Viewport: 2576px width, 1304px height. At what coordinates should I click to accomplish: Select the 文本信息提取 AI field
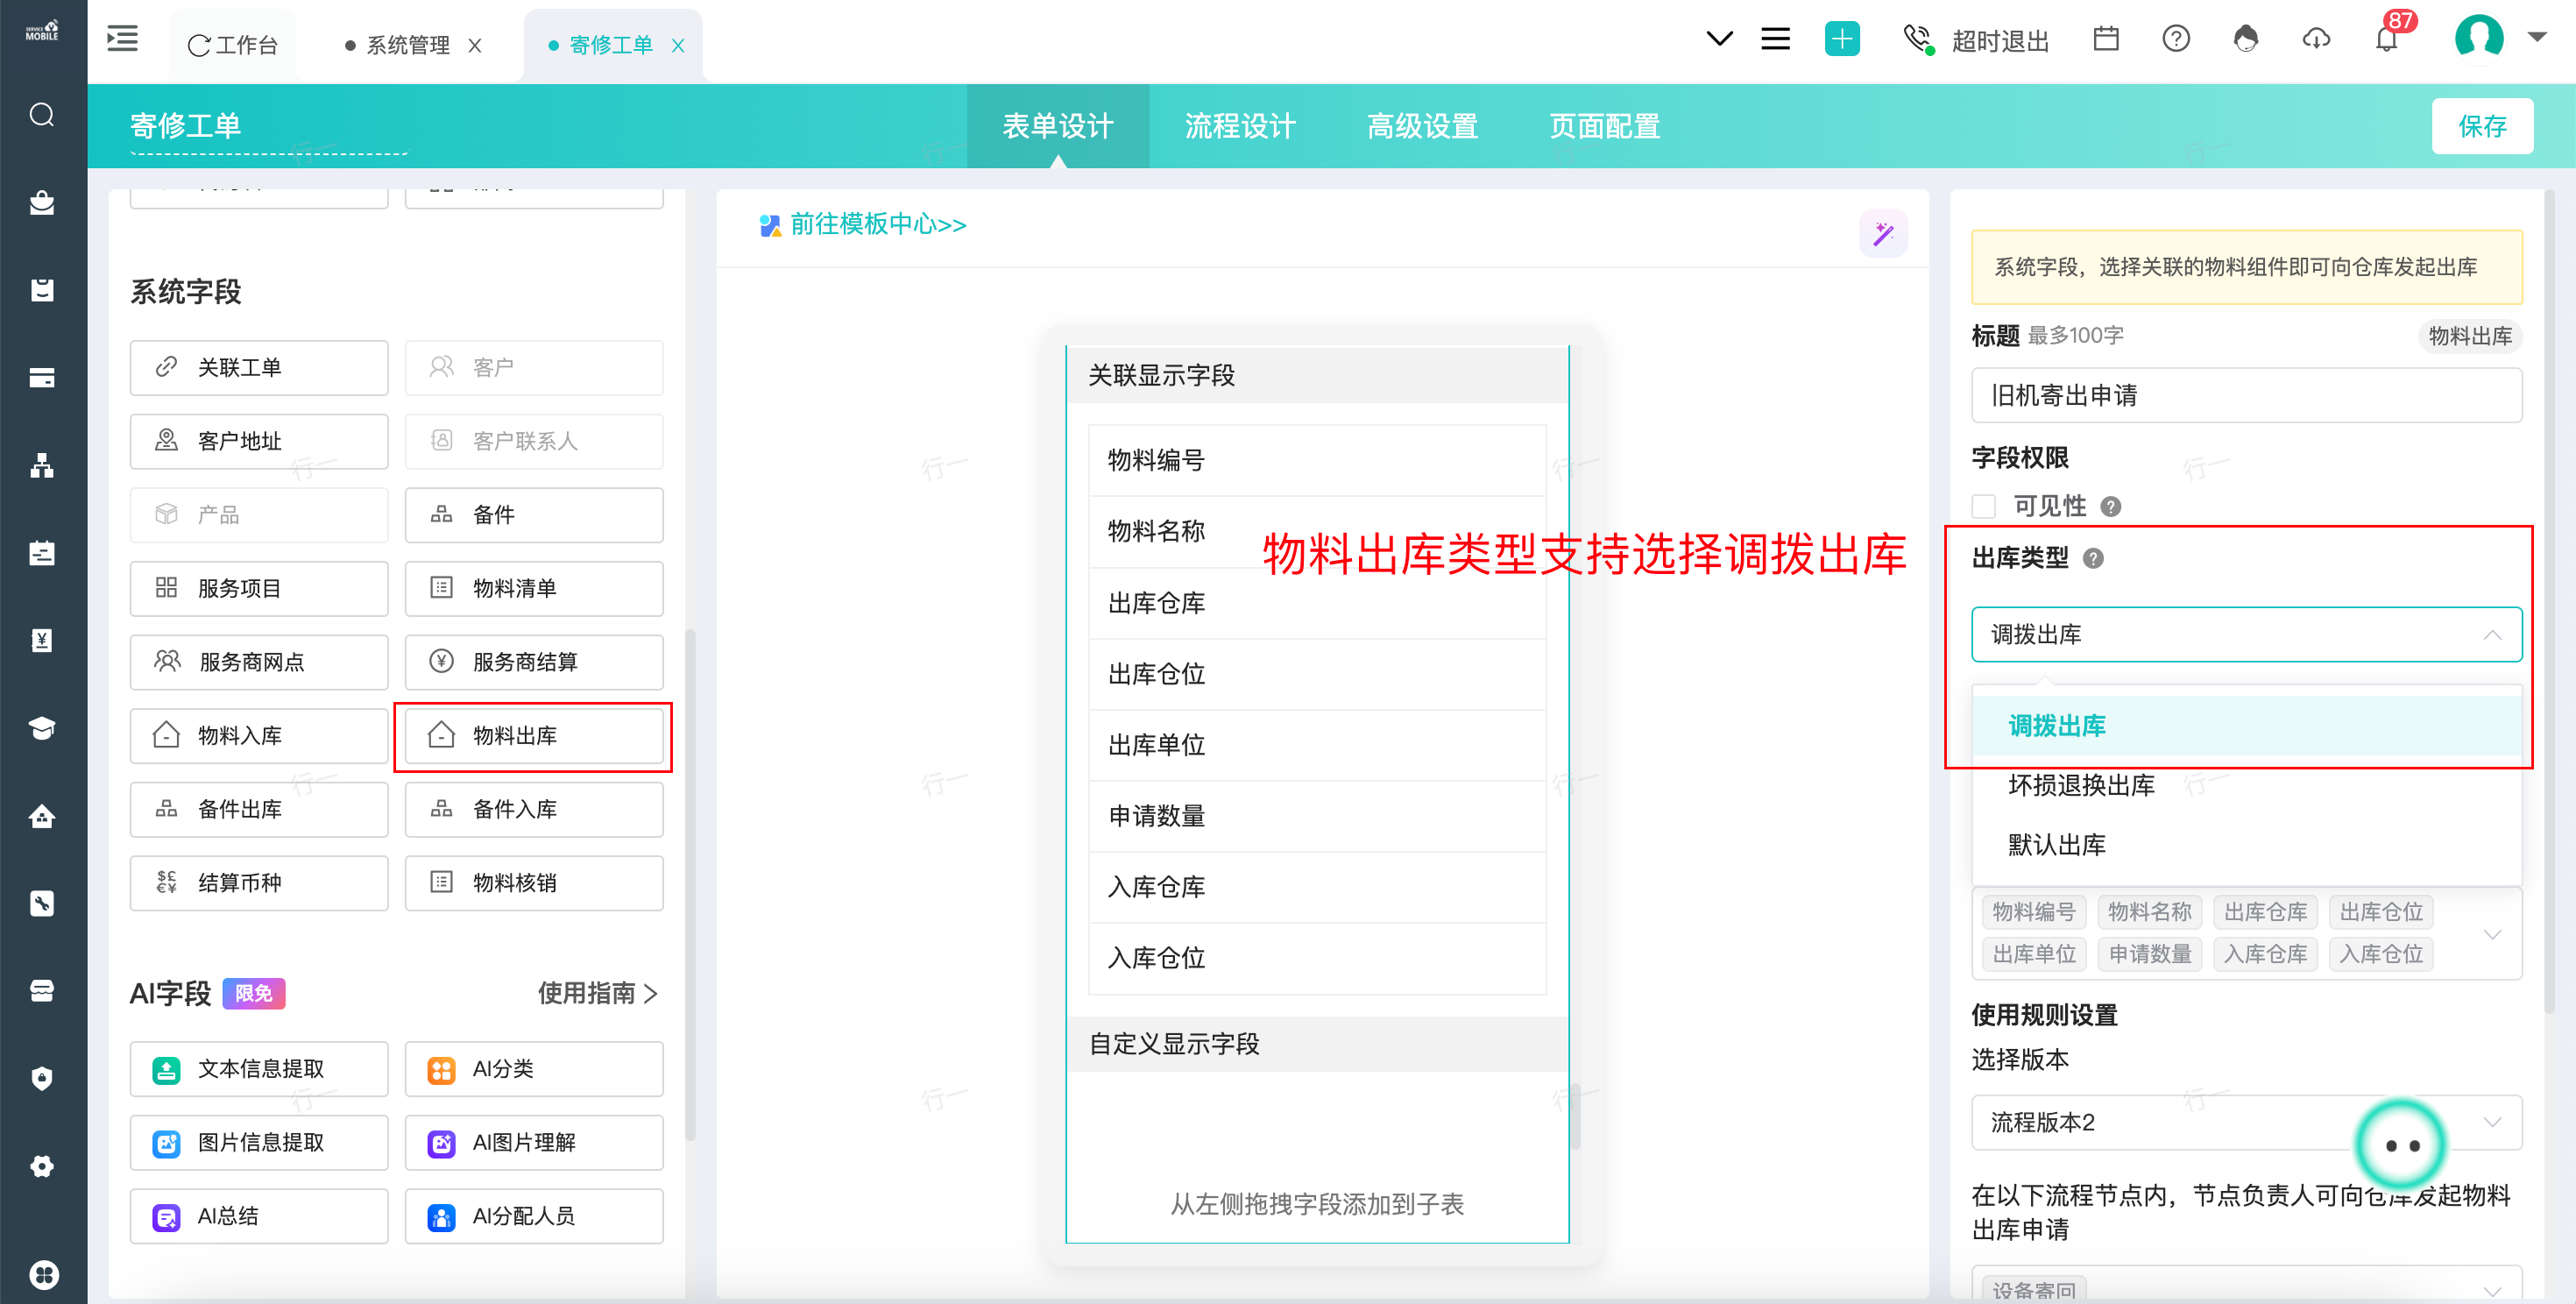[x=259, y=1069]
